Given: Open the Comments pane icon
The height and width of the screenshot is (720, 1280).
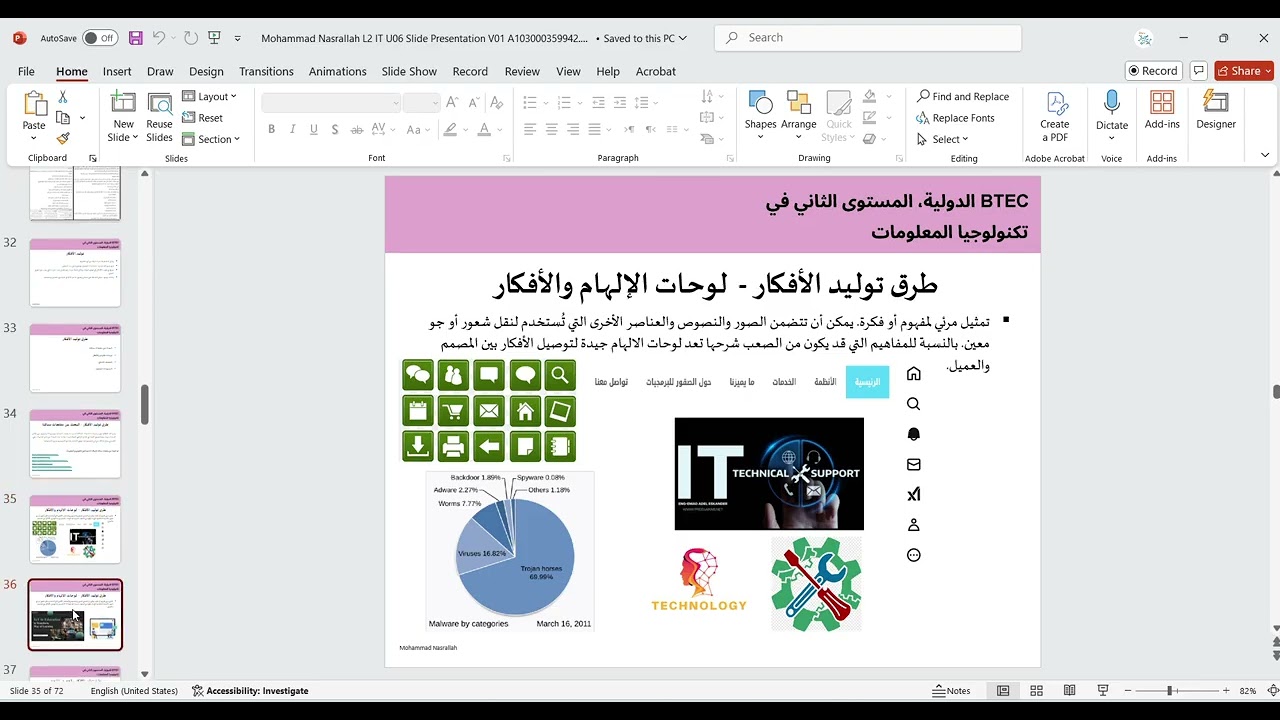Looking at the screenshot, I should pos(1198,71).
